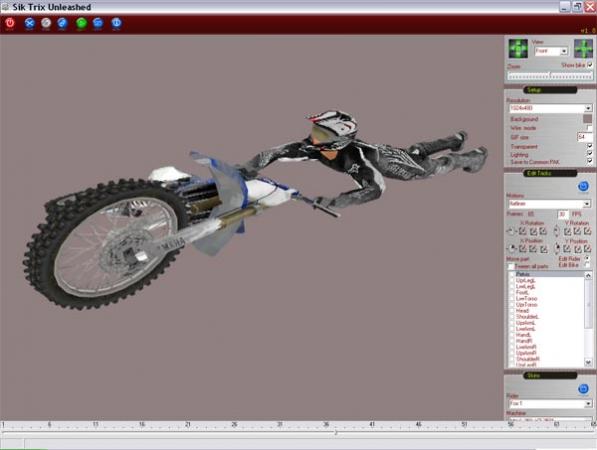
Task: Click the red power icon in toolbar
Action: (x=10, y=24)
